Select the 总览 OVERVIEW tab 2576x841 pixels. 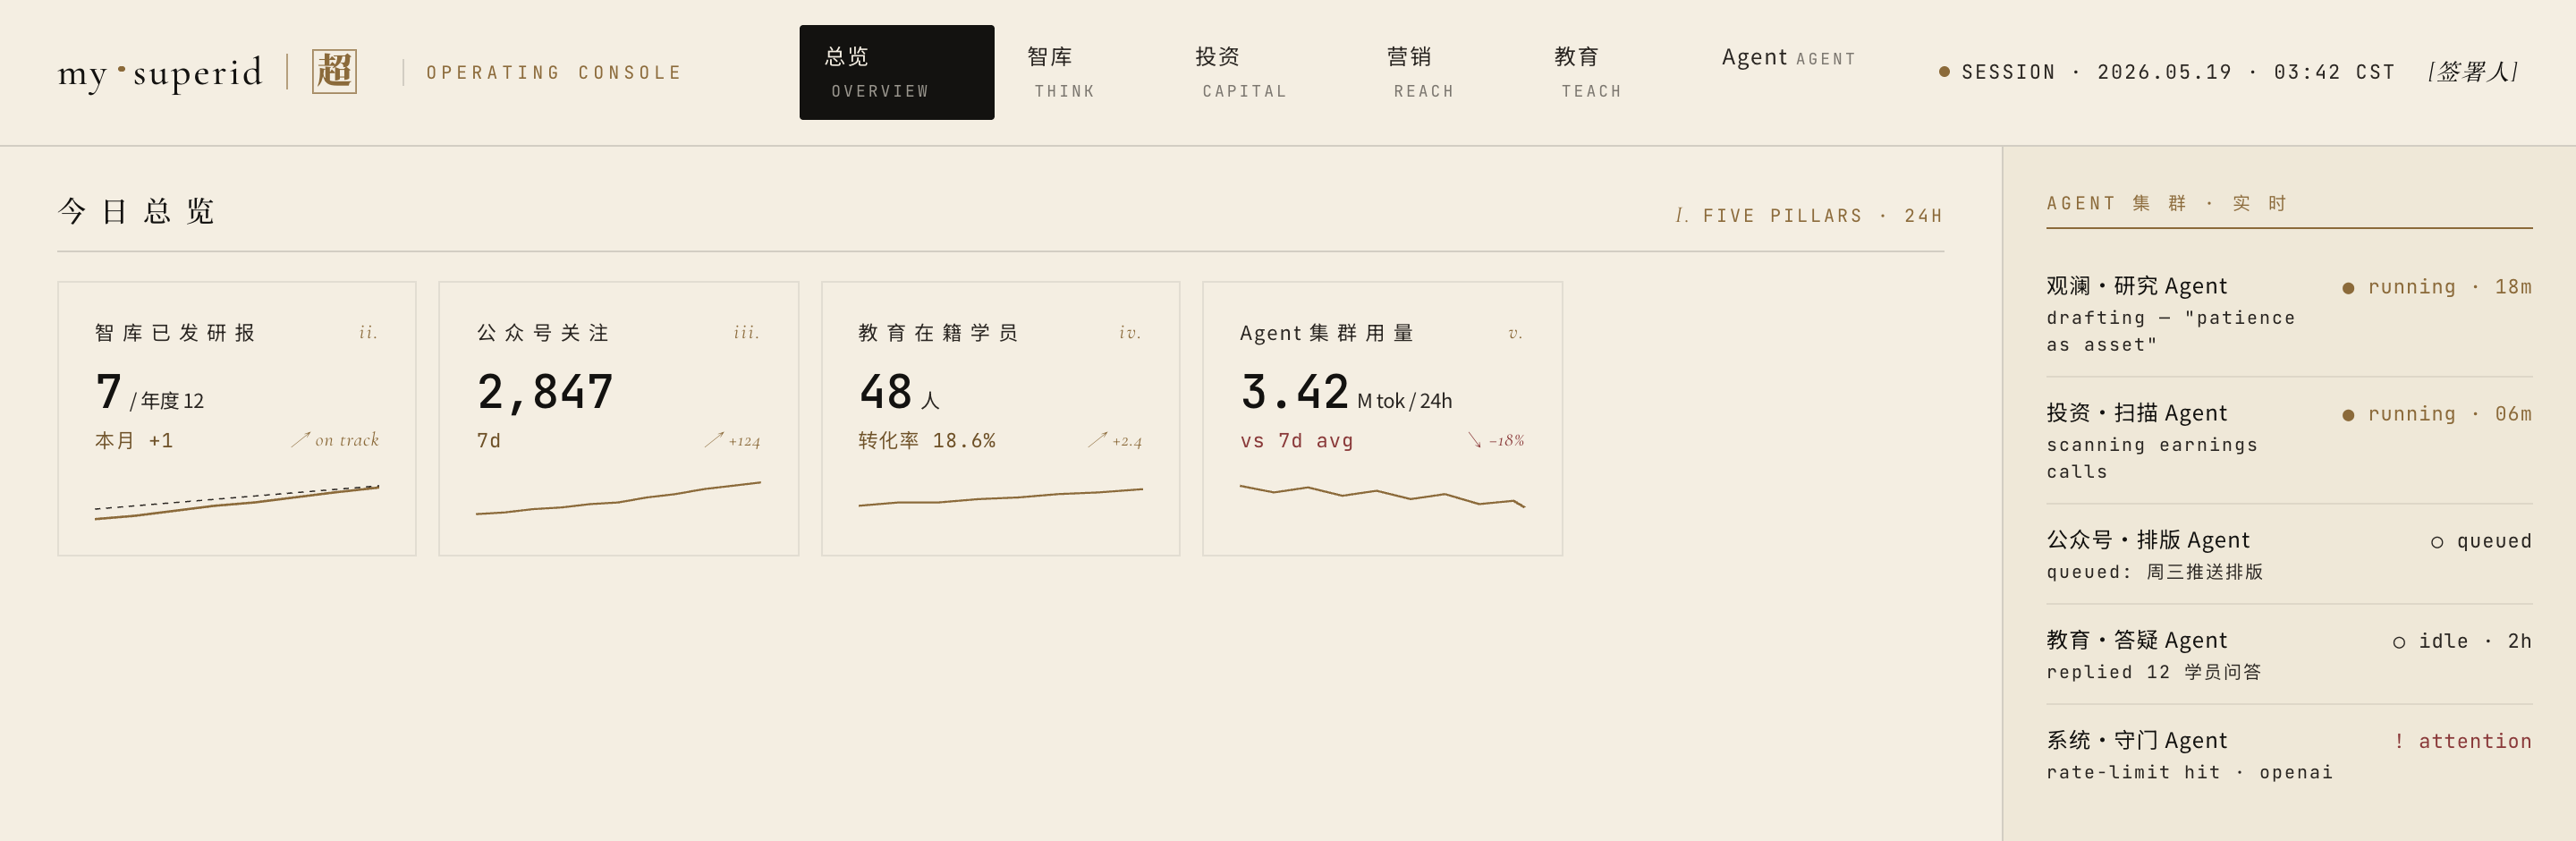click(897, 72)
